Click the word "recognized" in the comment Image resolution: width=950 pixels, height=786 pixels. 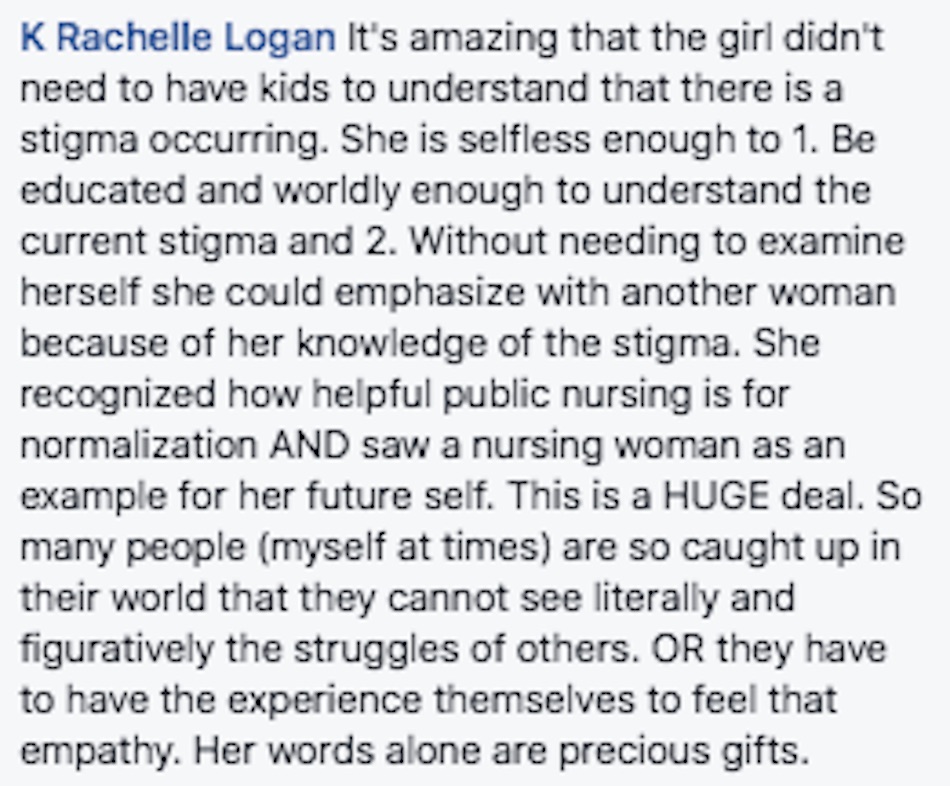118,394
